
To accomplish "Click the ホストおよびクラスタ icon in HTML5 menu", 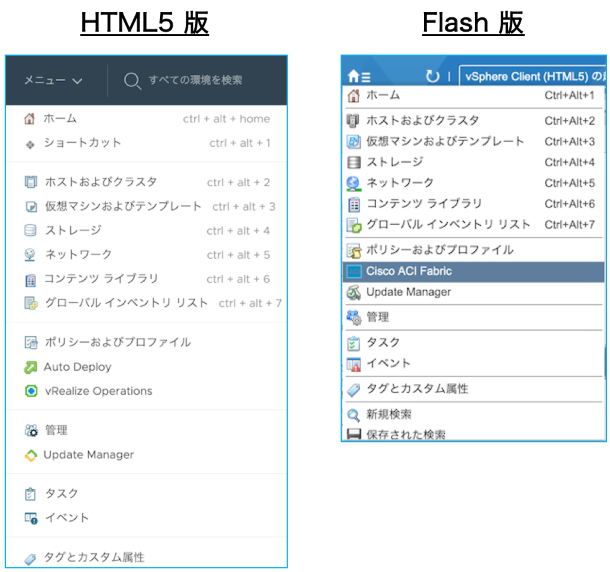I will [x=31, y=182].
